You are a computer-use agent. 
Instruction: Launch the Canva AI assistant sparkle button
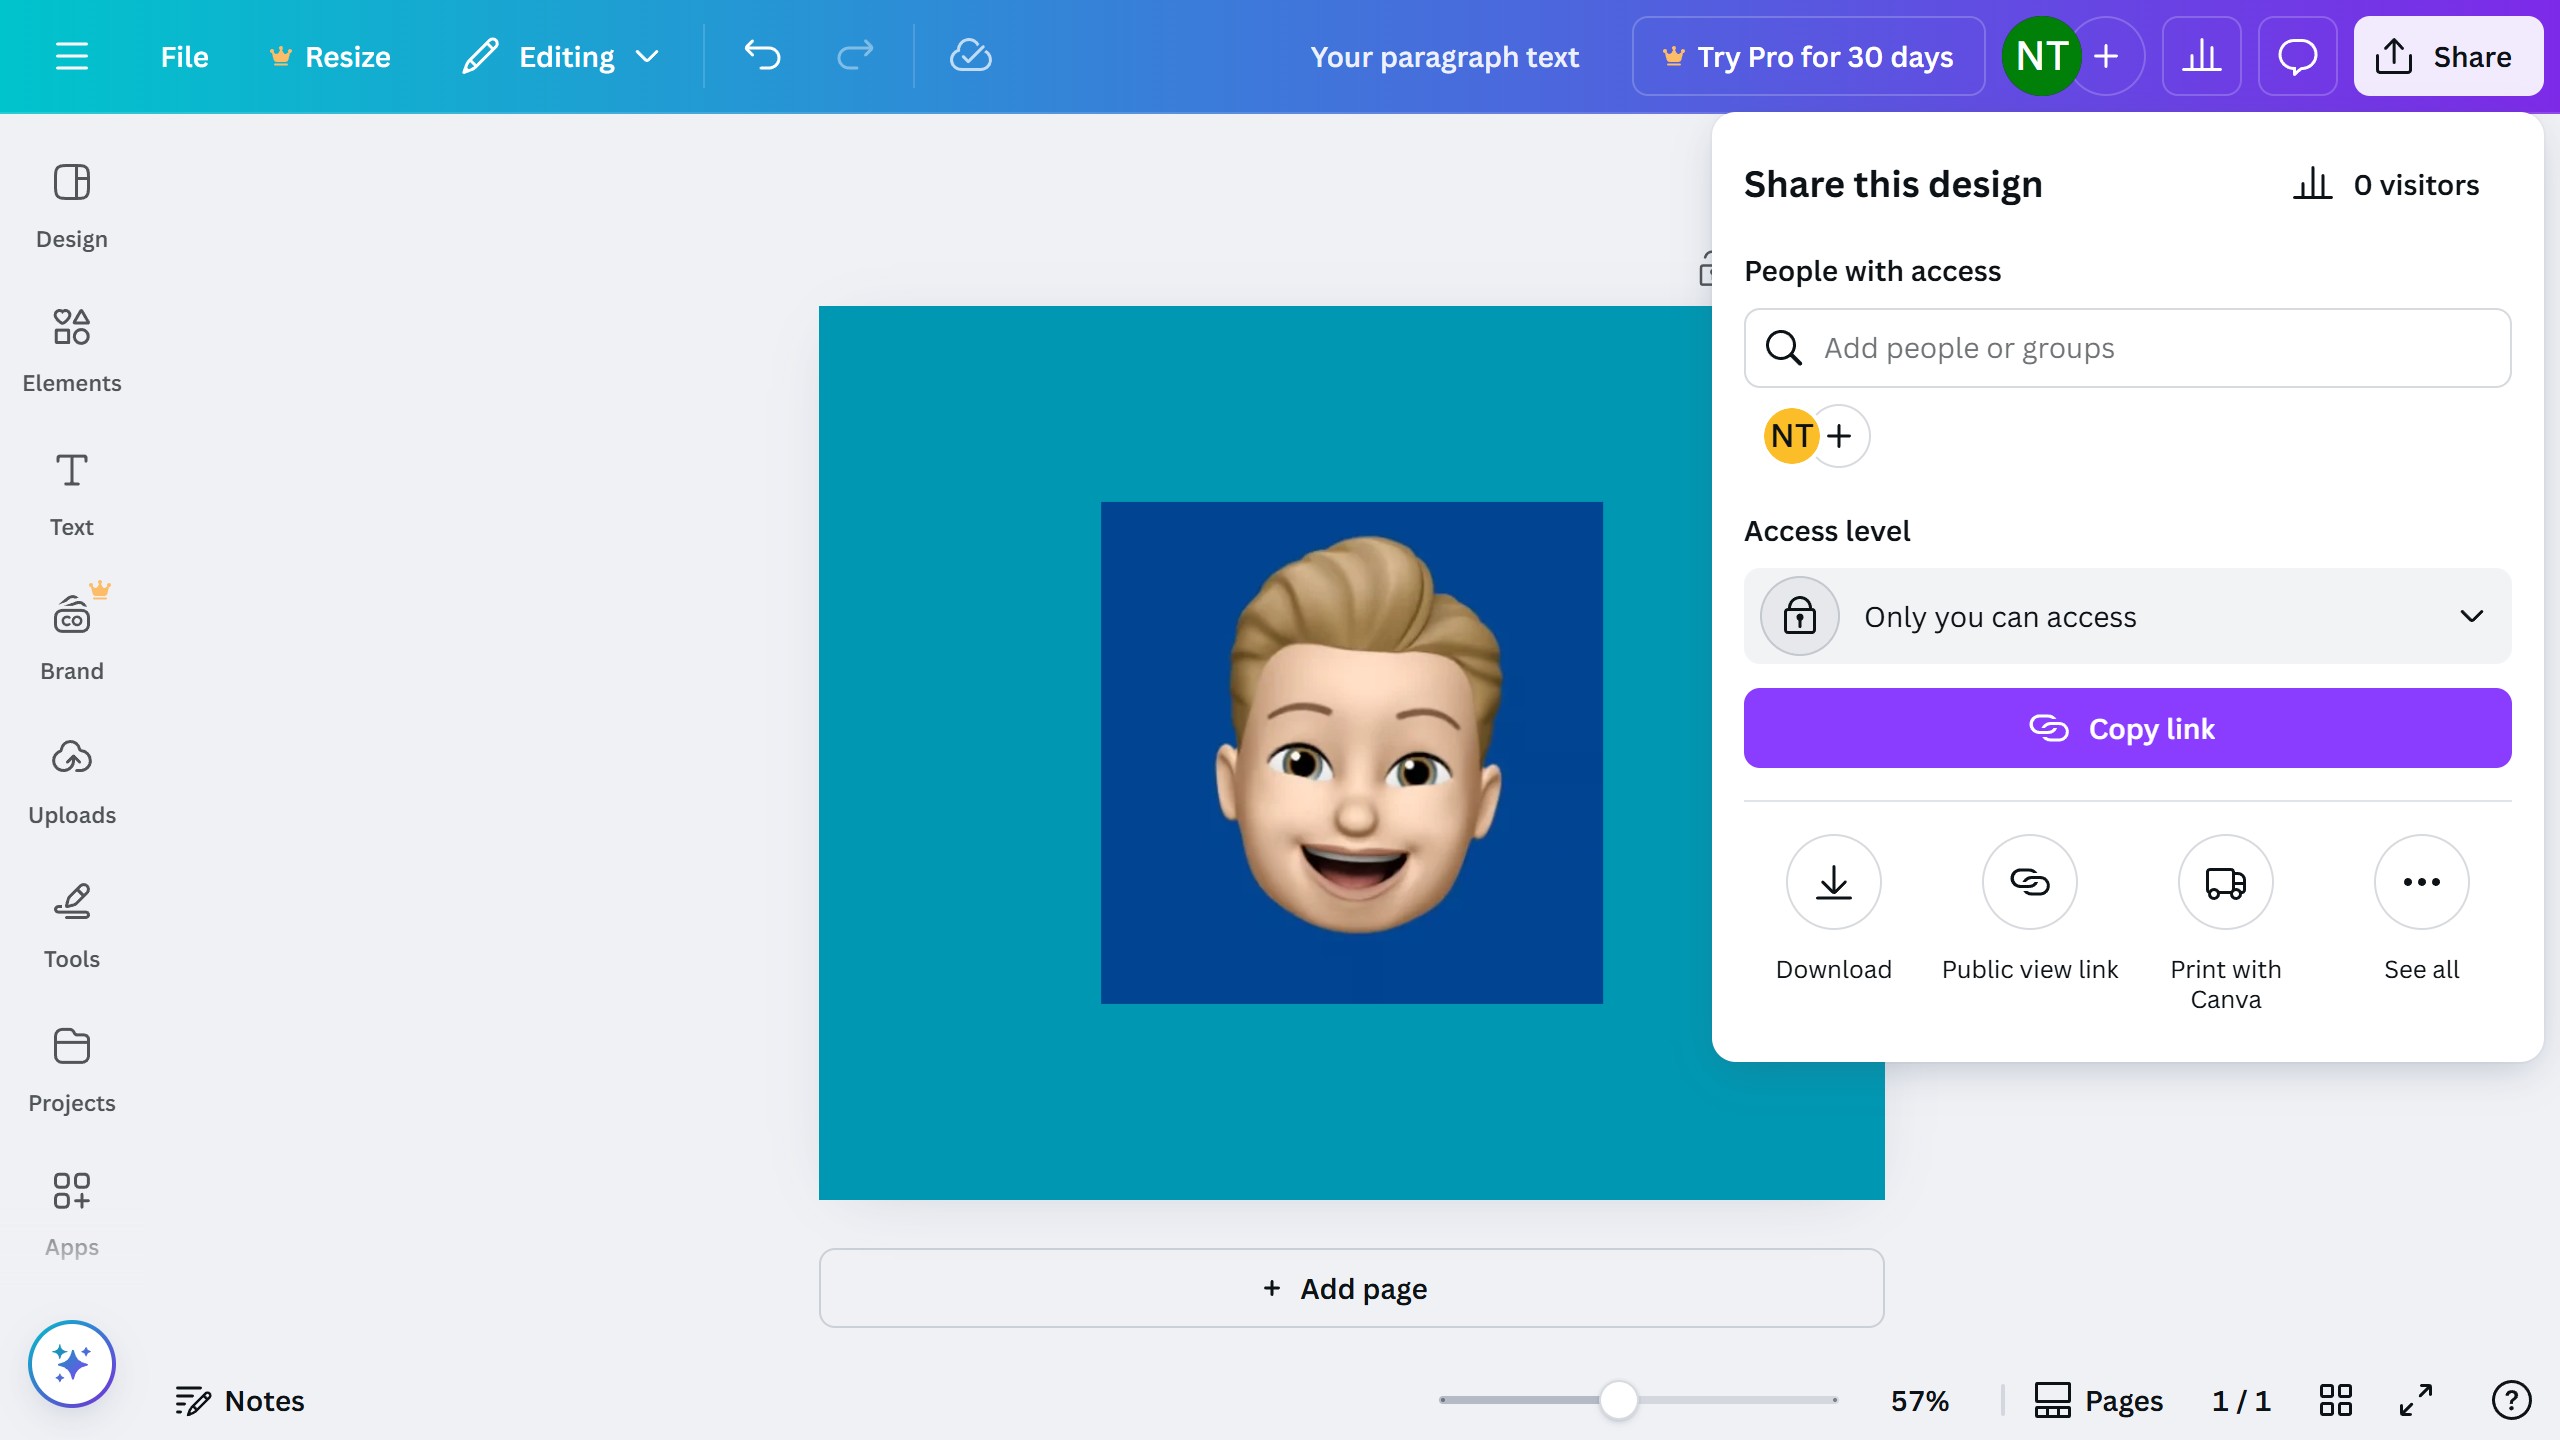71,1364
